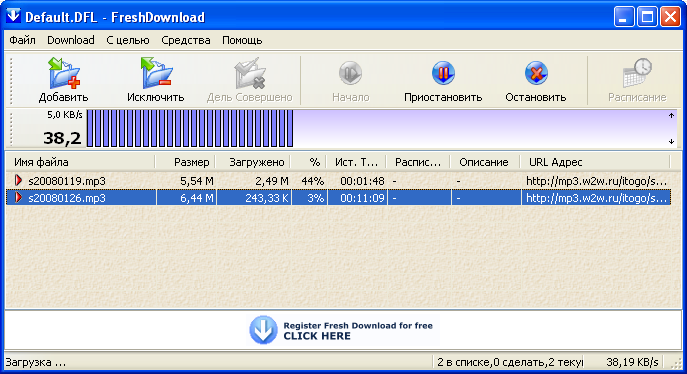Click downloaded value 243,33 K

pyautogui.click(x=267, y=198)
